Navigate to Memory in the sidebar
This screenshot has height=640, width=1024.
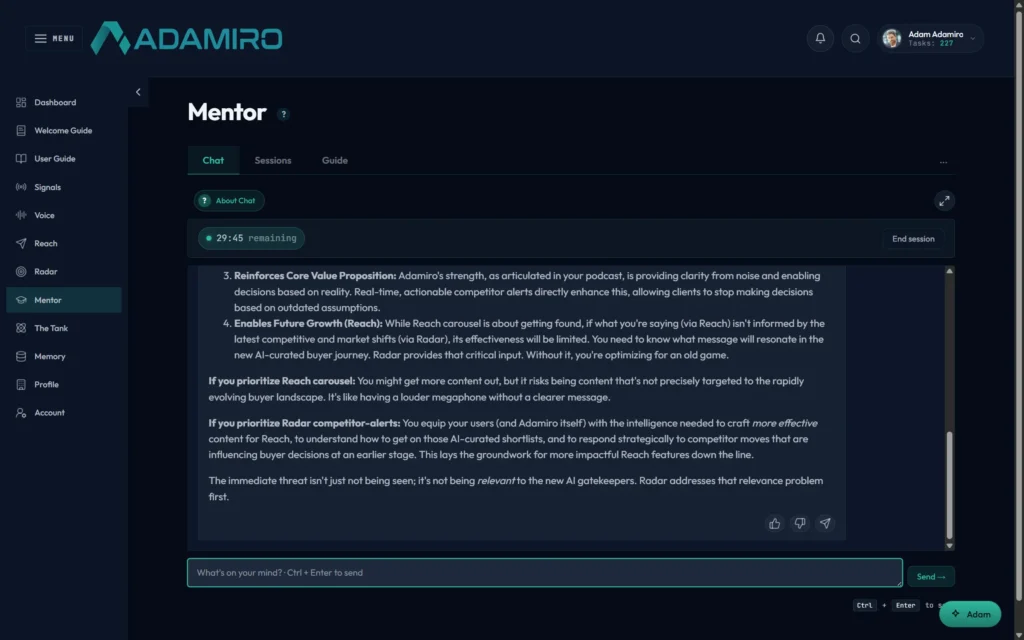point(64,357)
